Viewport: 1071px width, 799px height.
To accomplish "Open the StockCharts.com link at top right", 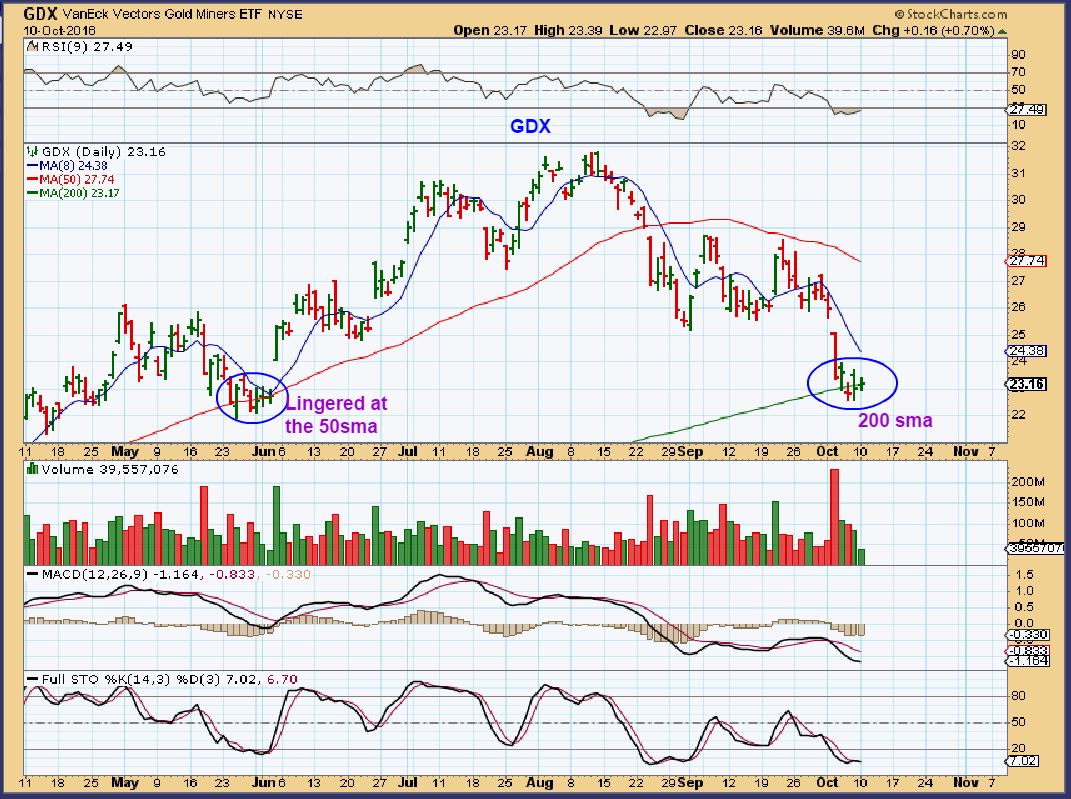I will click(950, 14).
